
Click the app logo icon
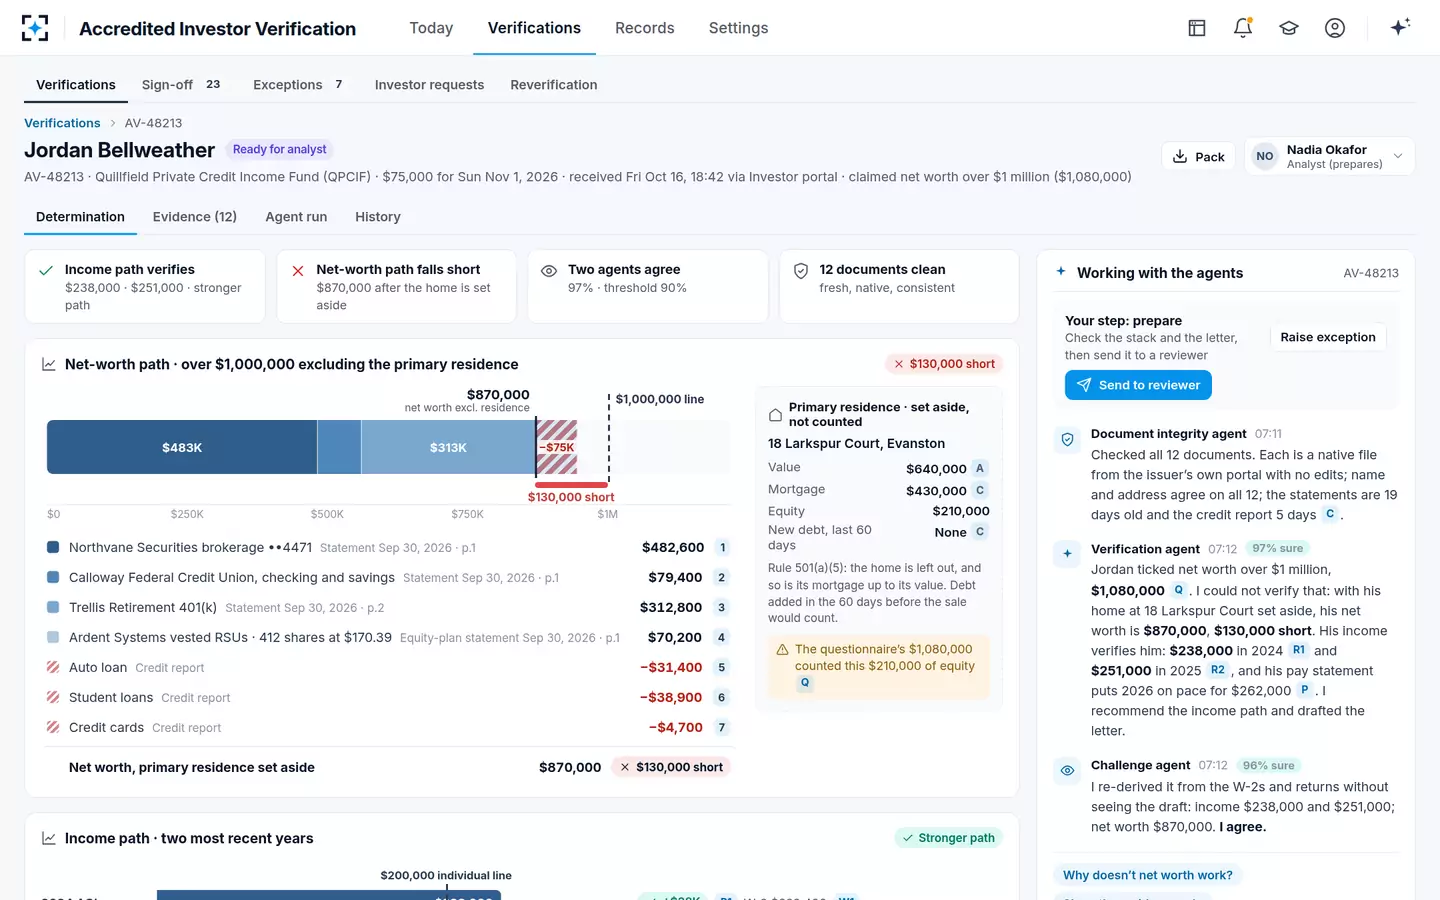point(35,28)
